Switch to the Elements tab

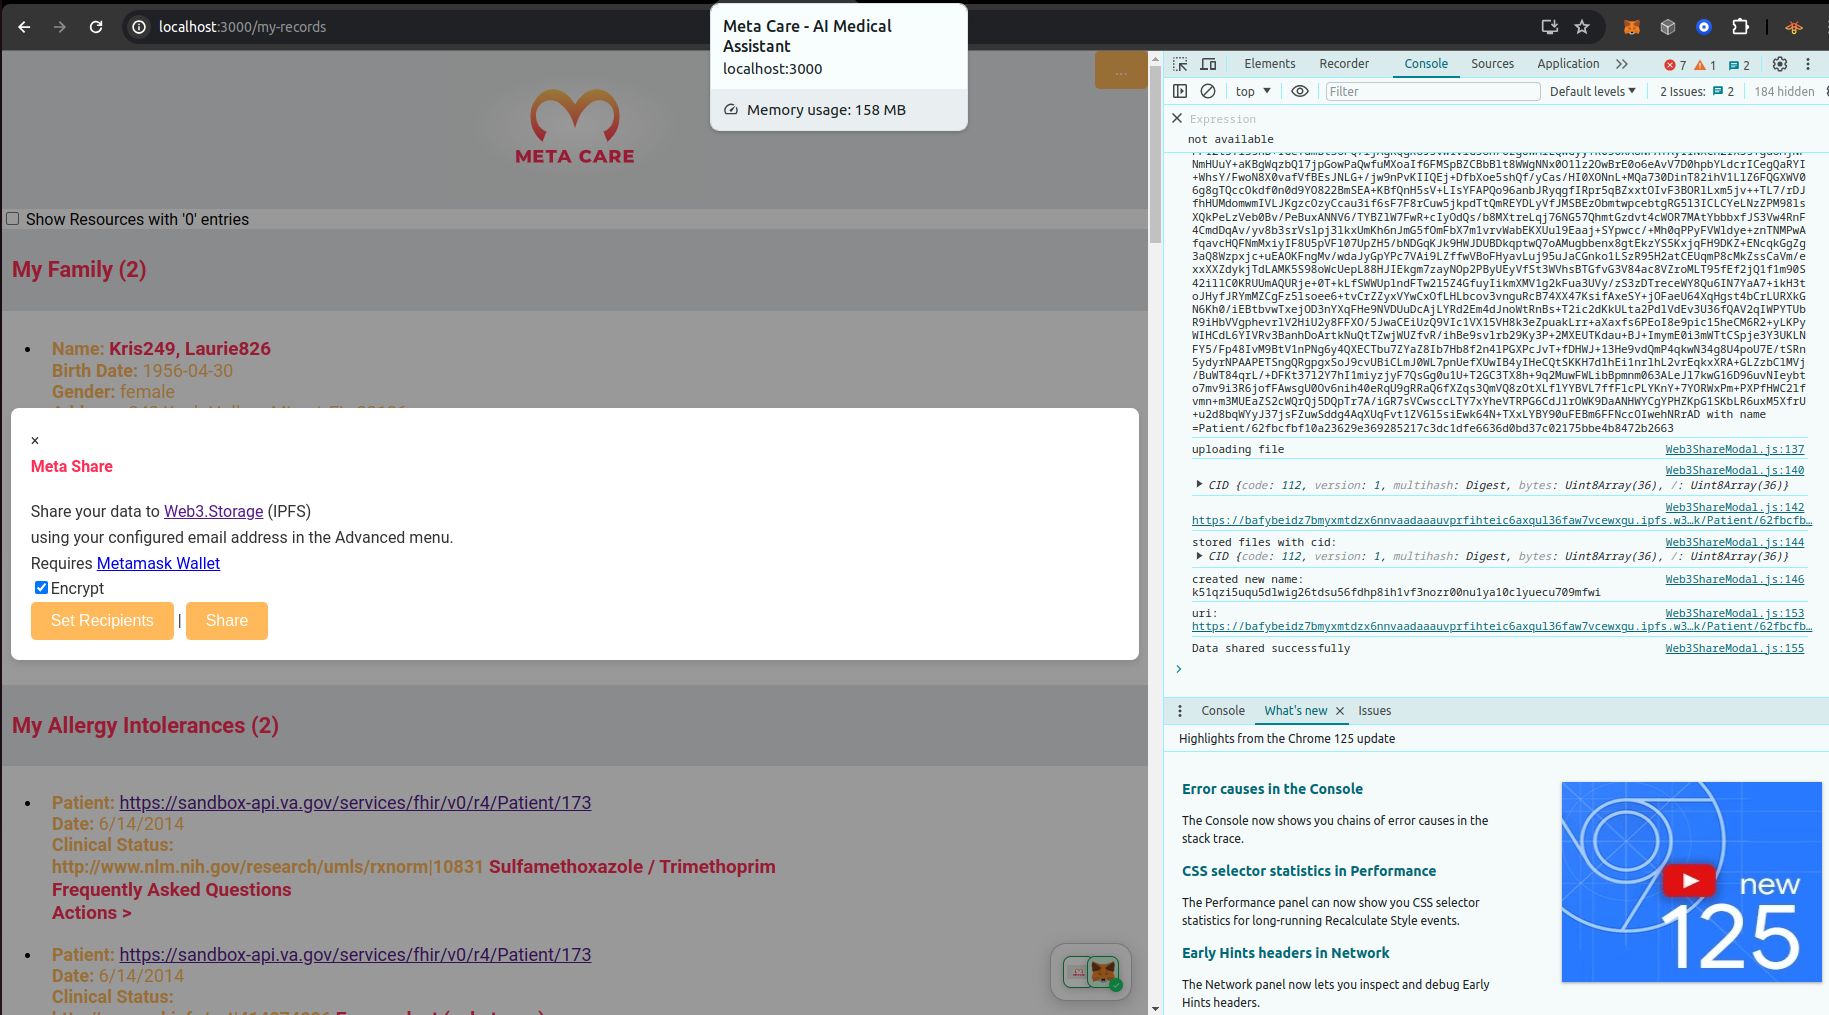pos(1269,64)
